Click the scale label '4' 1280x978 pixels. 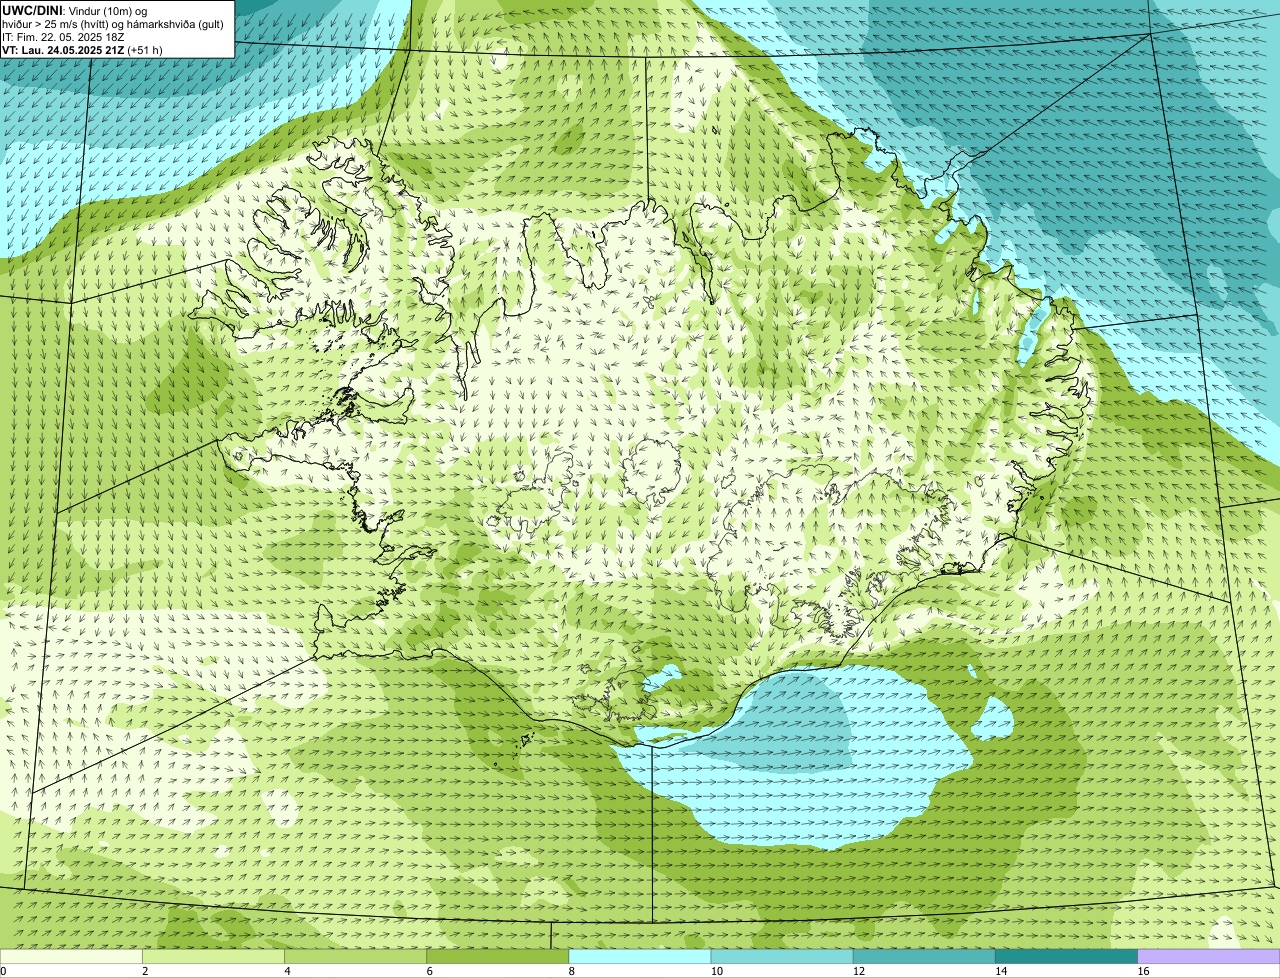[287, 971]
